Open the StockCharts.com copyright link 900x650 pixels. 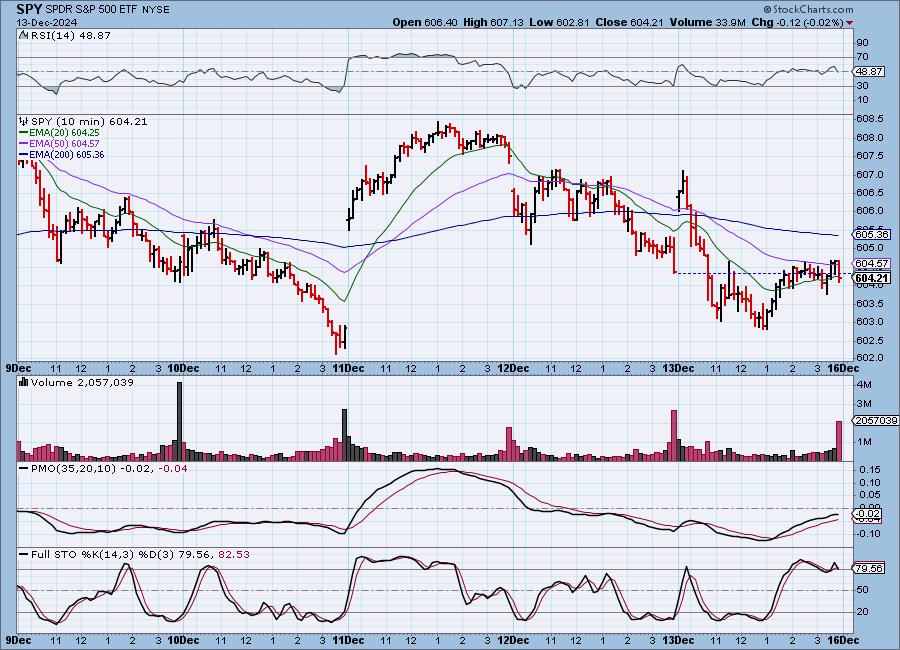coord(808,9)
